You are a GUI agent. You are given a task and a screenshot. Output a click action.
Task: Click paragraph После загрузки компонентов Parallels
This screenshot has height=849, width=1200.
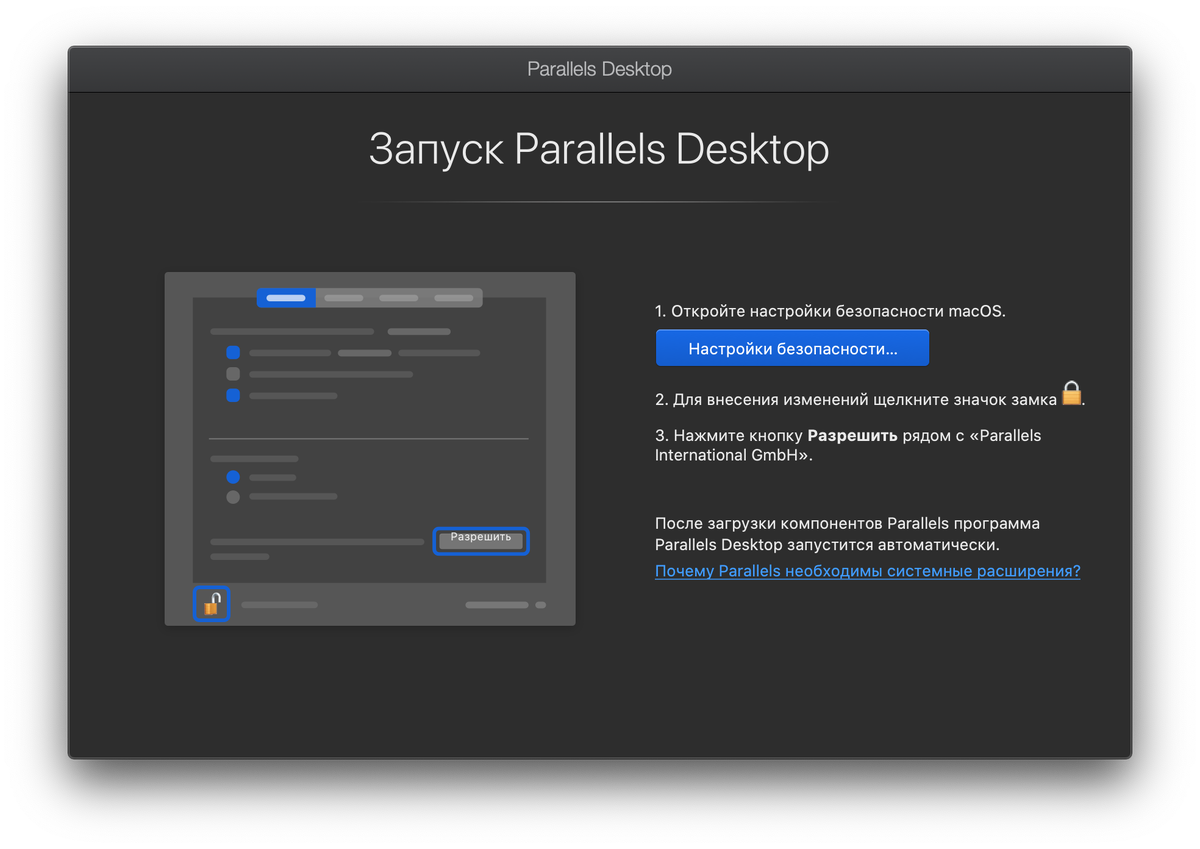click(x=847, y=534)
